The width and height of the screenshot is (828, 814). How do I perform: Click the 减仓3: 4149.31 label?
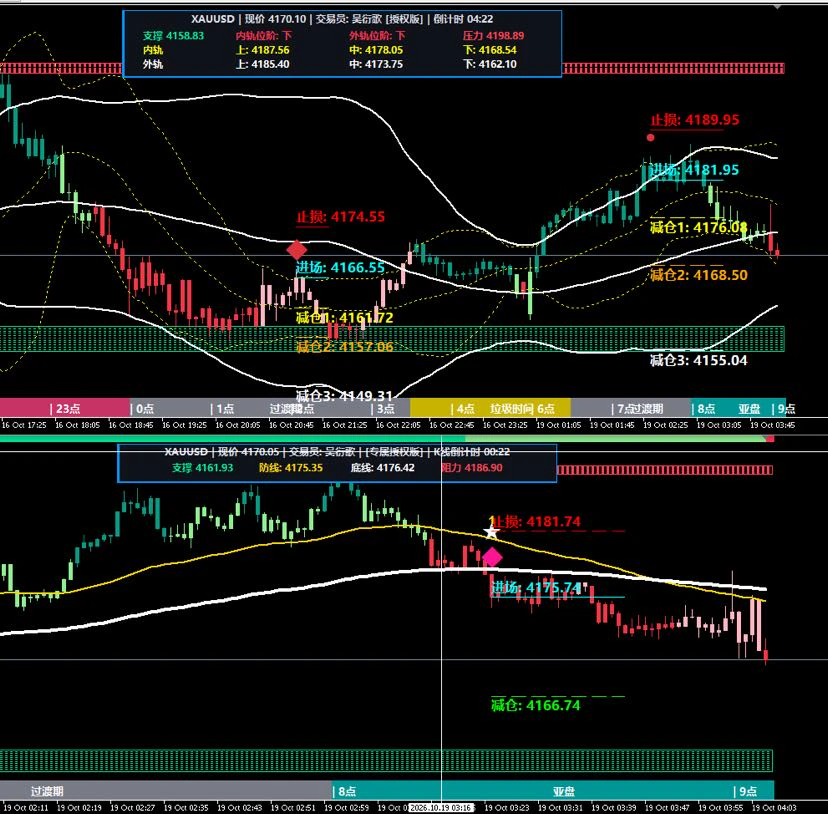(344, 396)
